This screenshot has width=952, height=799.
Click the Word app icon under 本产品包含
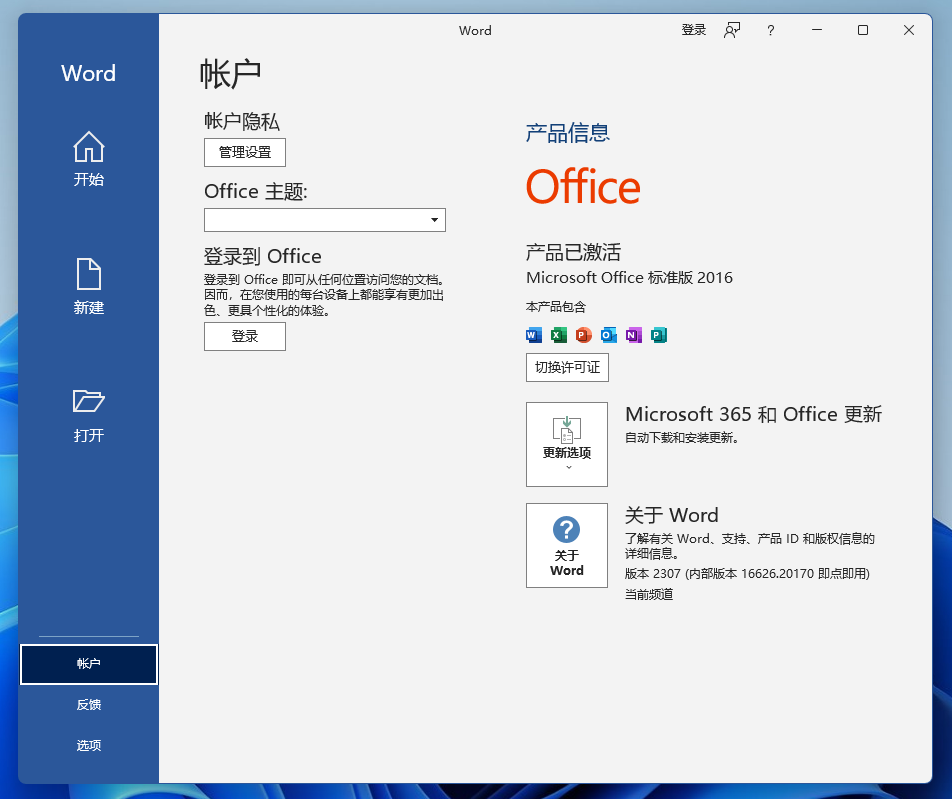(534, 335)
